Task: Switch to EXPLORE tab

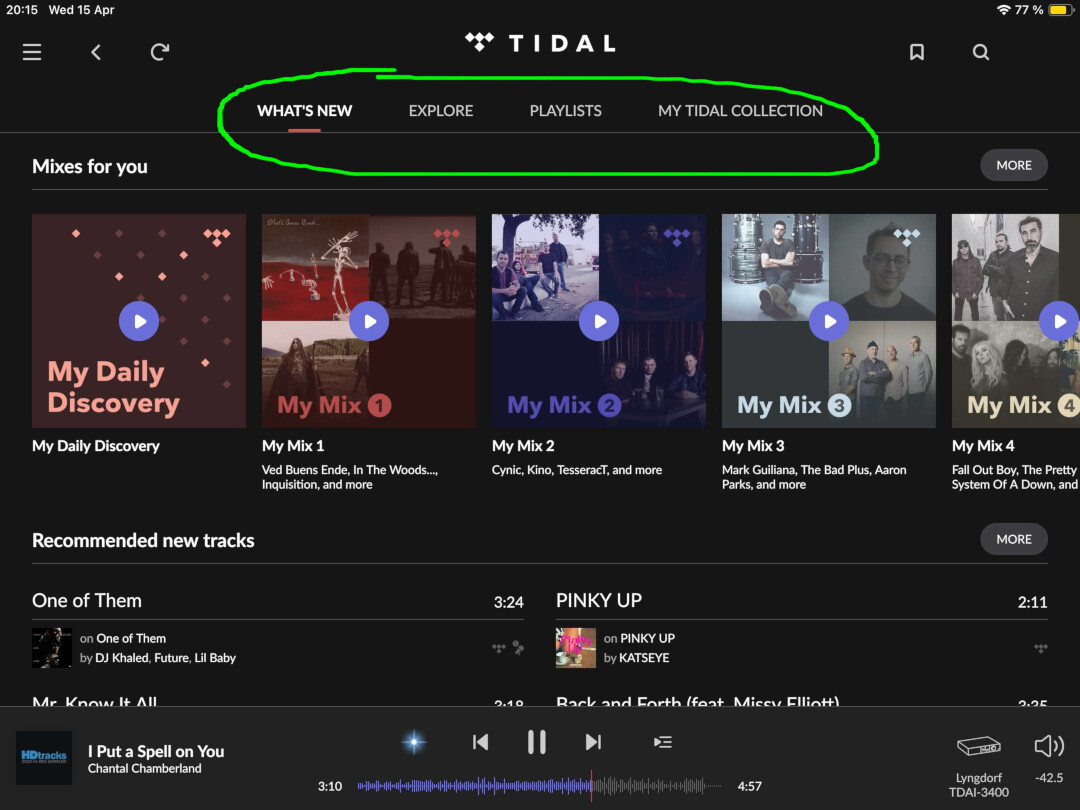Action: [x=441, y=111]
